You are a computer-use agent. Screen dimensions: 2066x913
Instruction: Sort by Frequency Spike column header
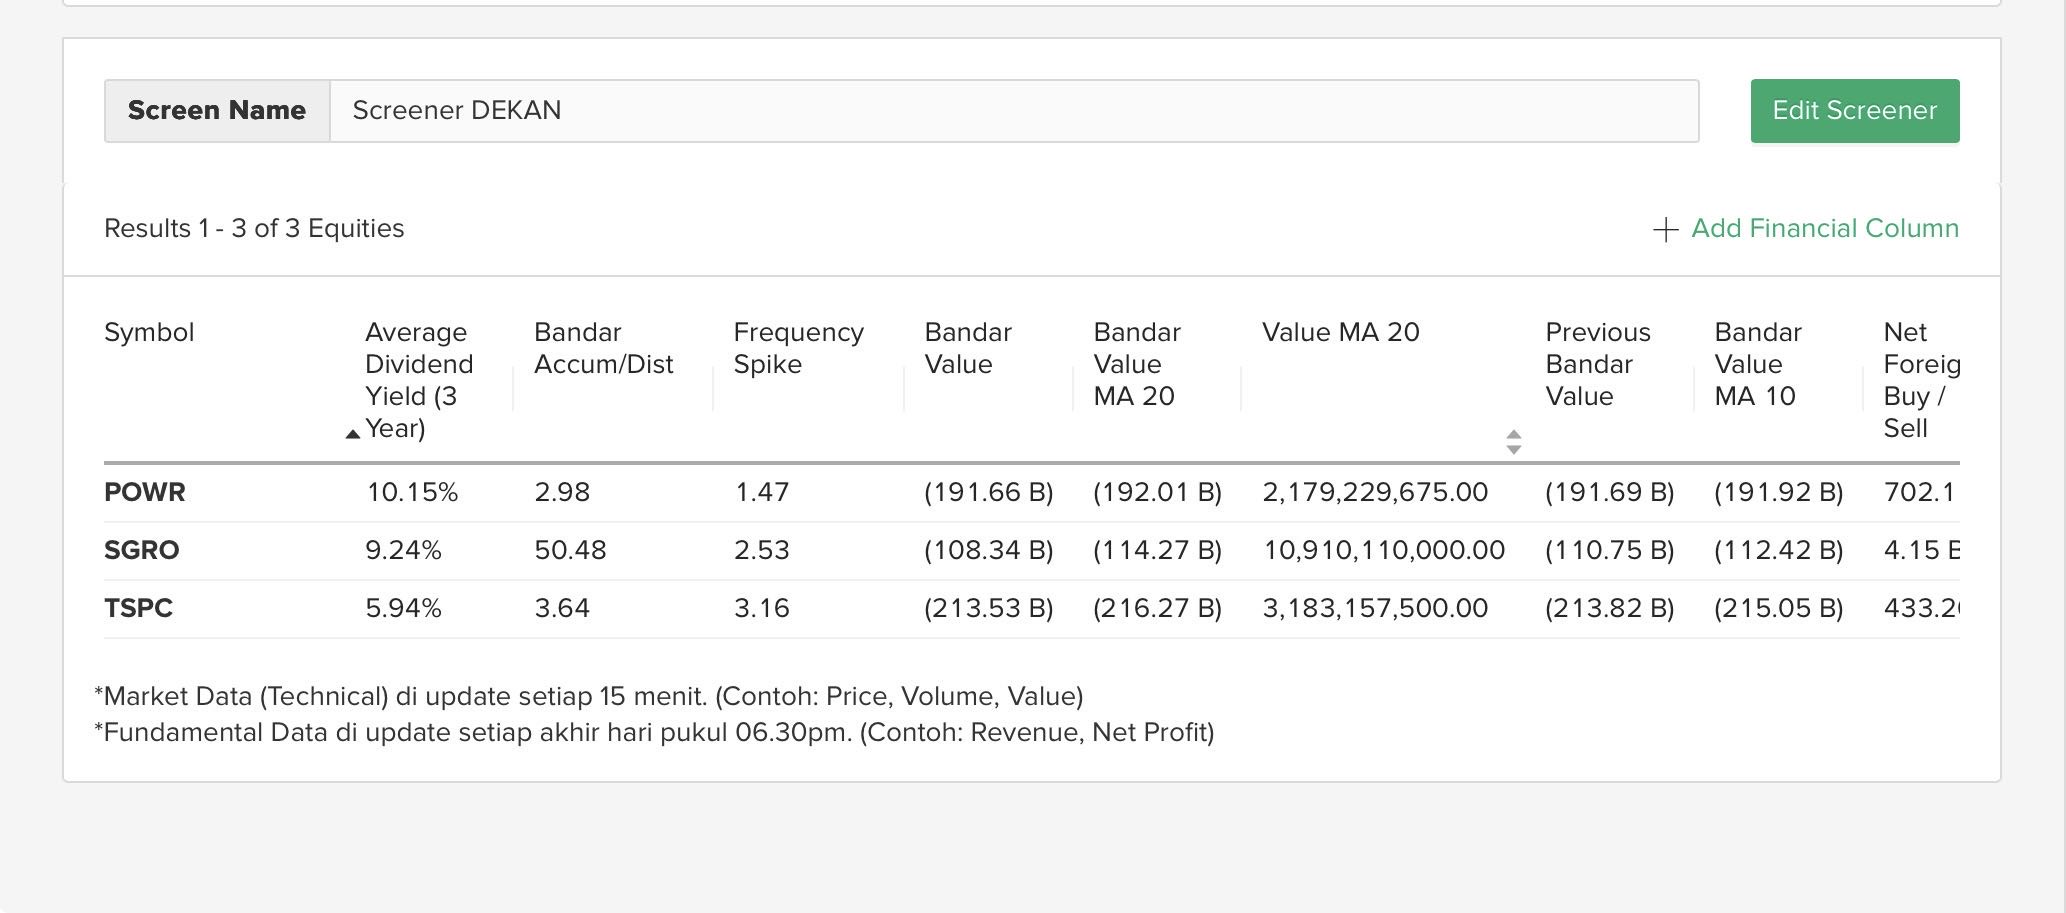pyautogui.click(x=798, y=348)
